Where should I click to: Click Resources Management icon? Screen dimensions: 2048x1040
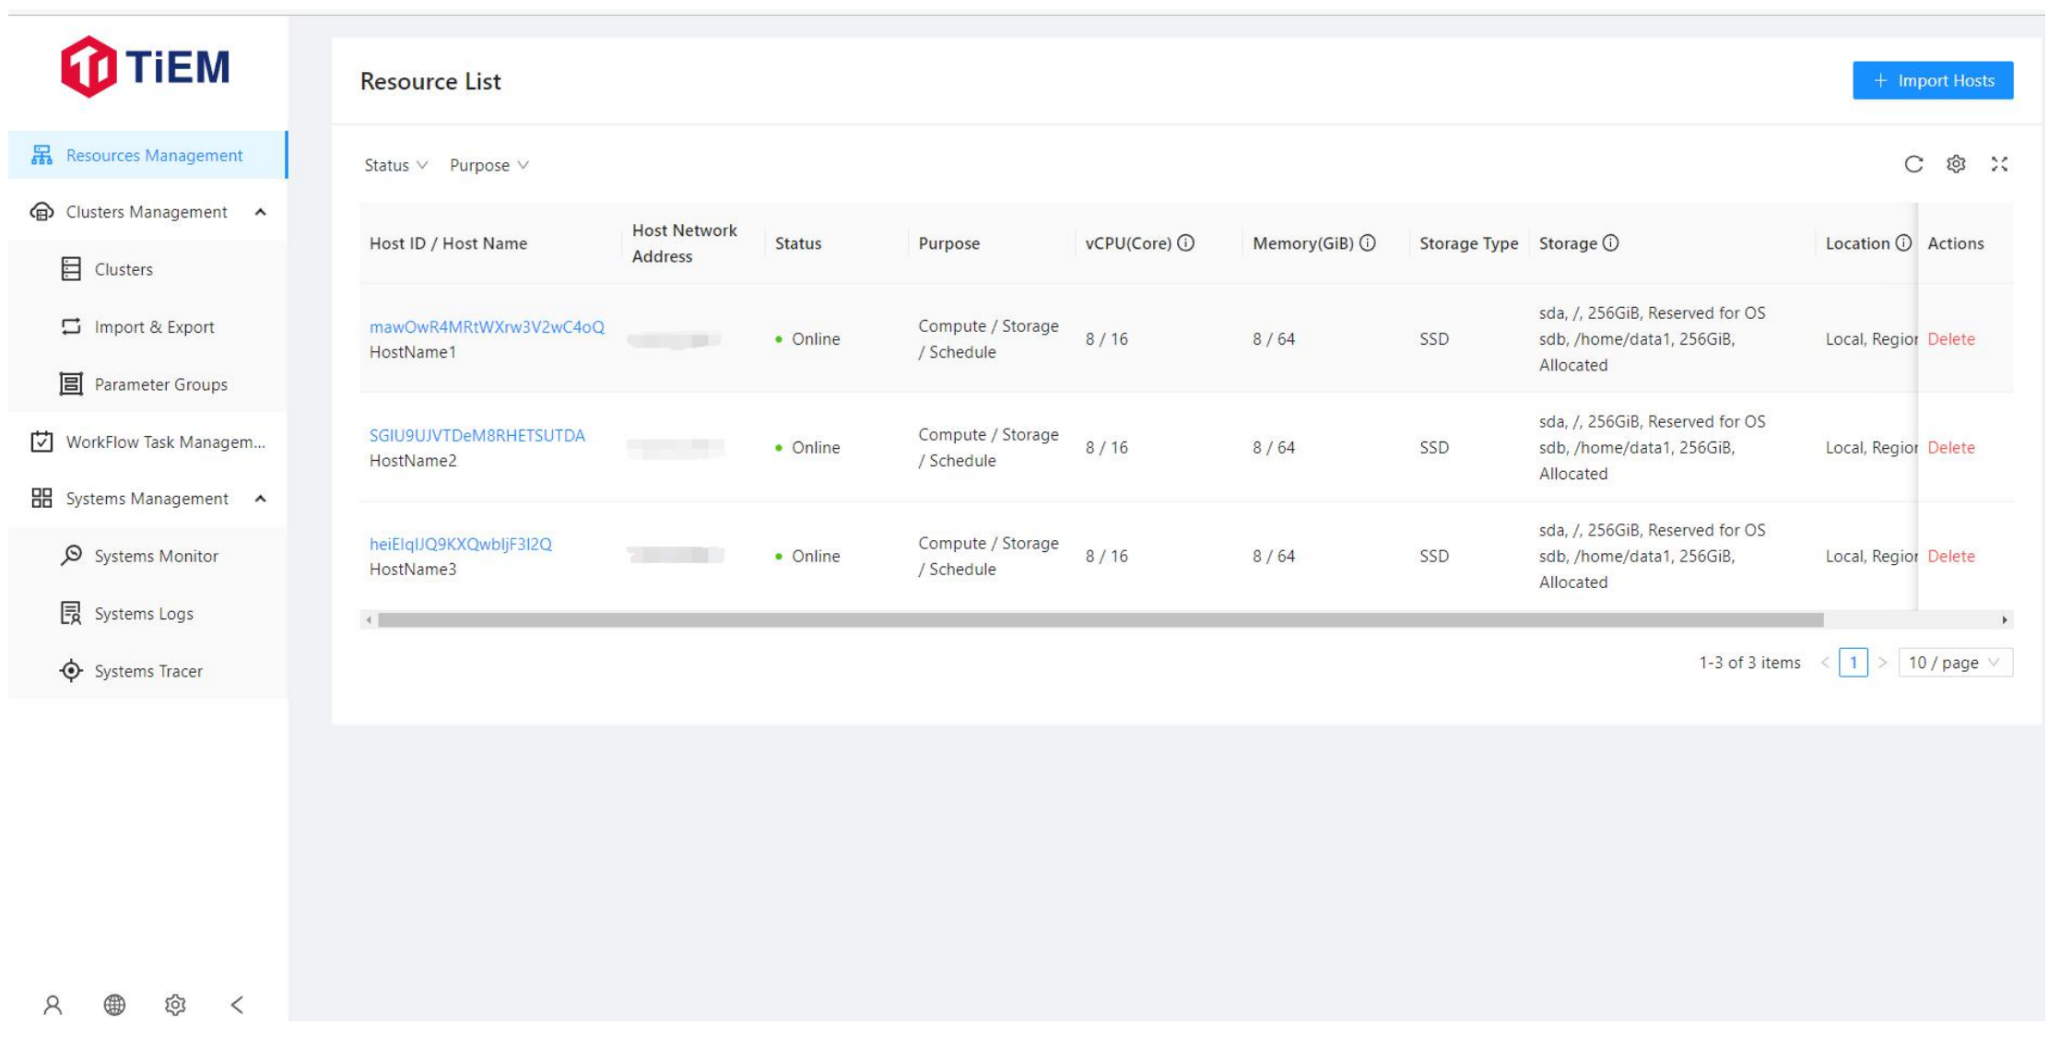point(41,155)
